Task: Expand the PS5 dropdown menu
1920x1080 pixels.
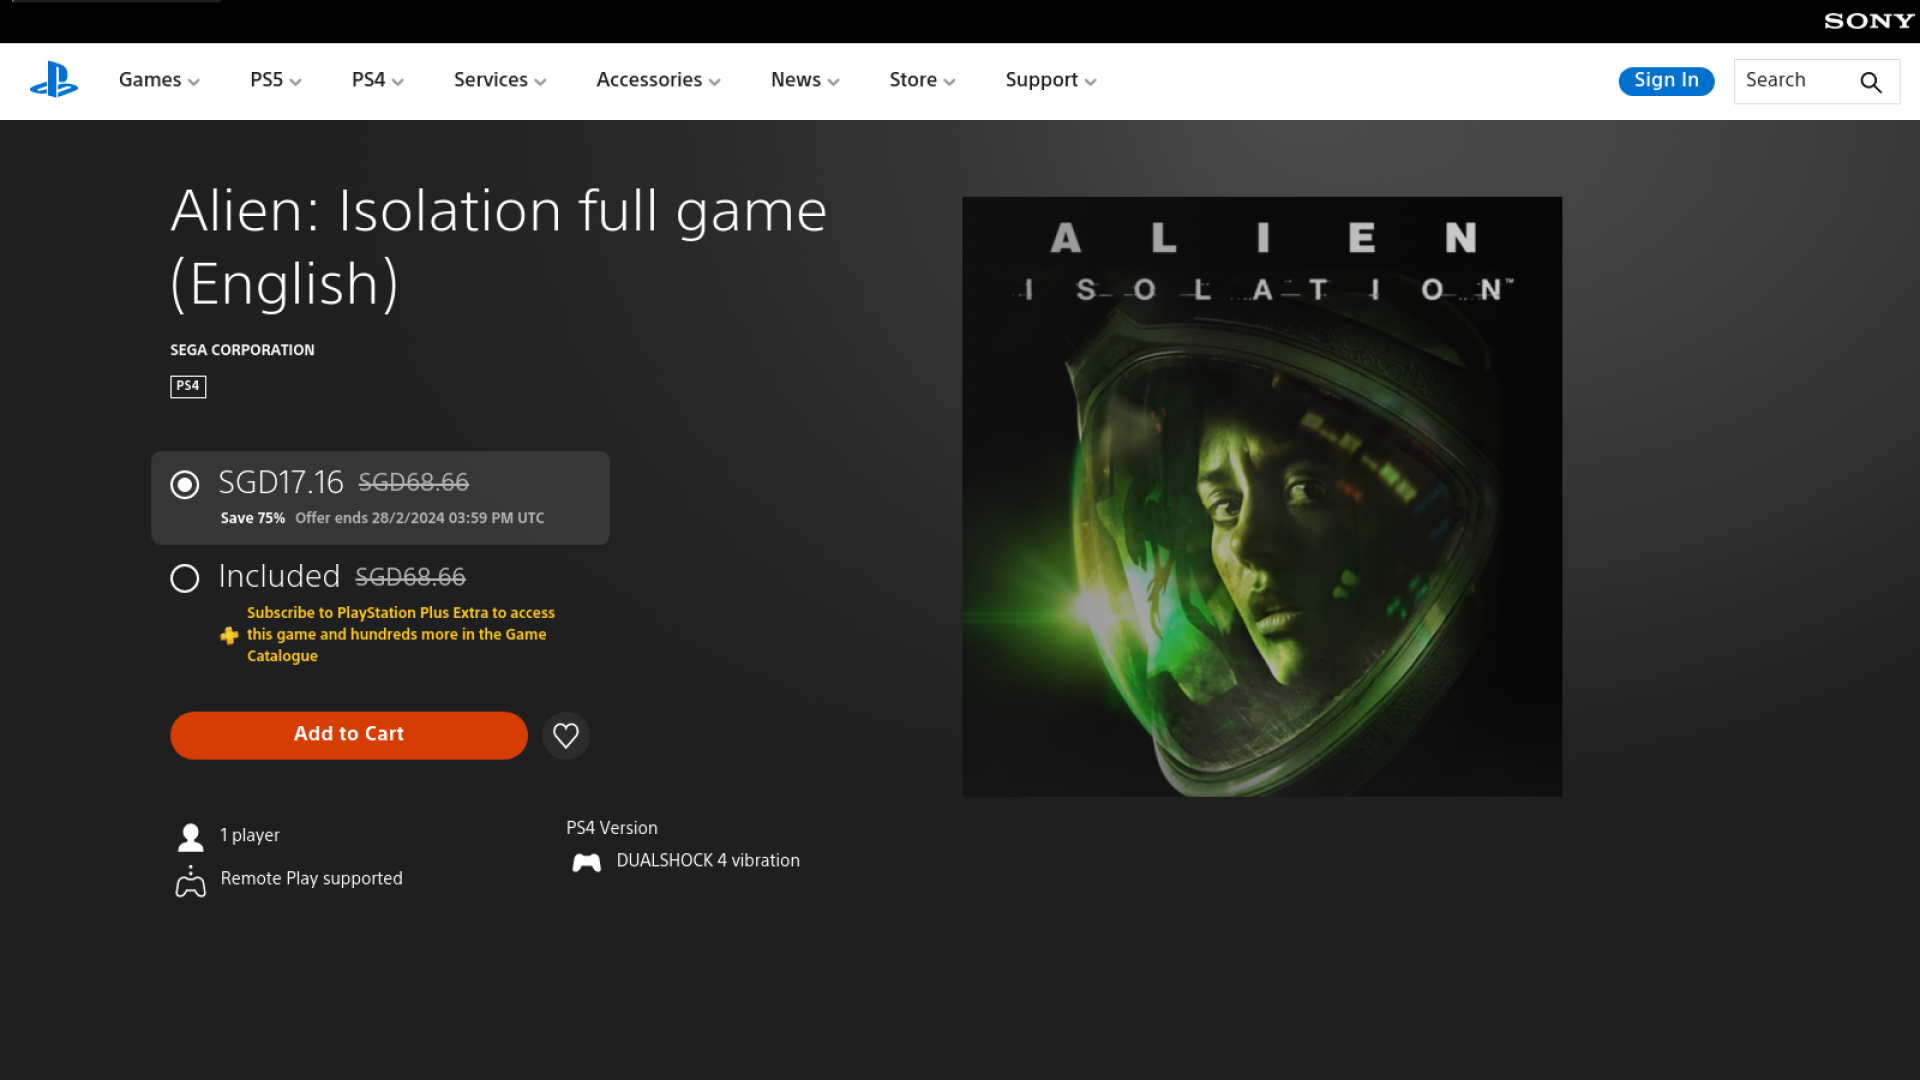Action: click(x=275, y=80)
